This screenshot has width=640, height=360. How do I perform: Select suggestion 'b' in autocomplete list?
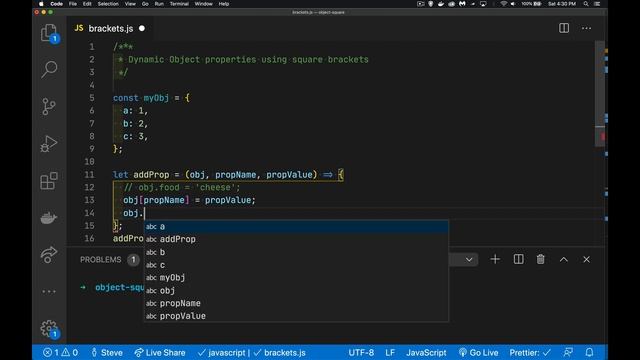click(x=296, y=252)
